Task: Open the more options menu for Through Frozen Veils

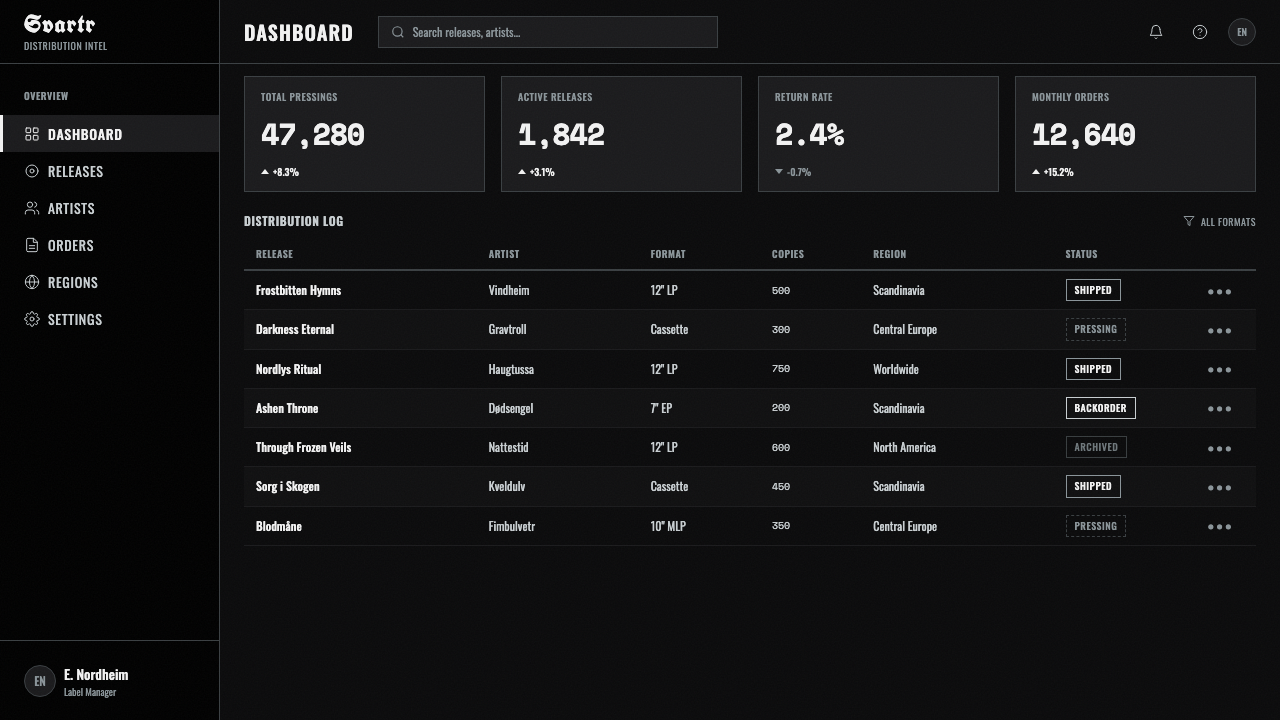Action: [x=1219, y=448]
